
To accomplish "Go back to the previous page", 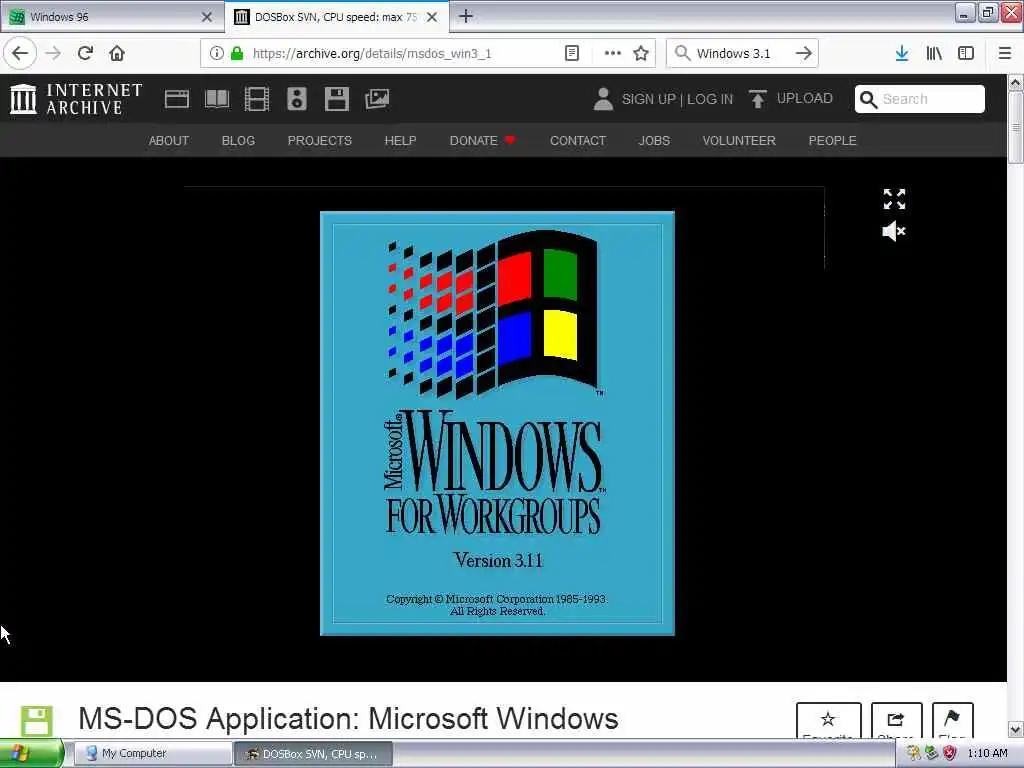I will (20, 53).
